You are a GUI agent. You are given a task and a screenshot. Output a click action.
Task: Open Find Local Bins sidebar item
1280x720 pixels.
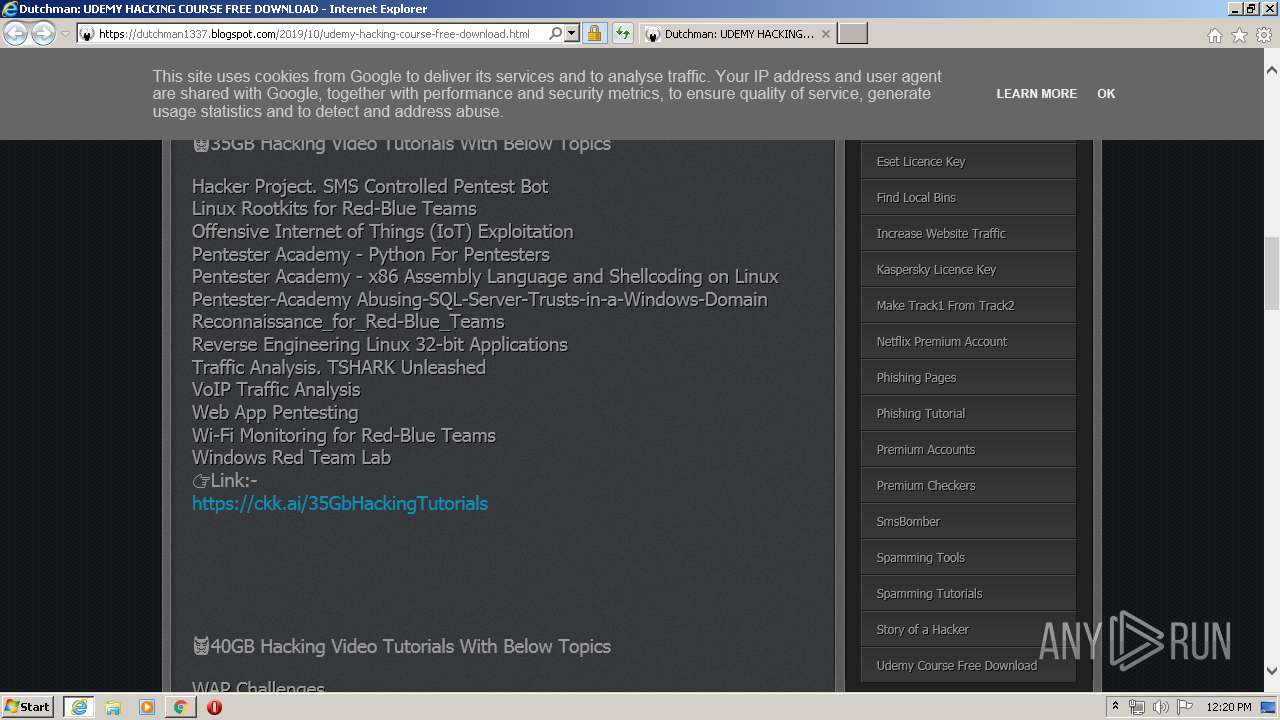968,197
